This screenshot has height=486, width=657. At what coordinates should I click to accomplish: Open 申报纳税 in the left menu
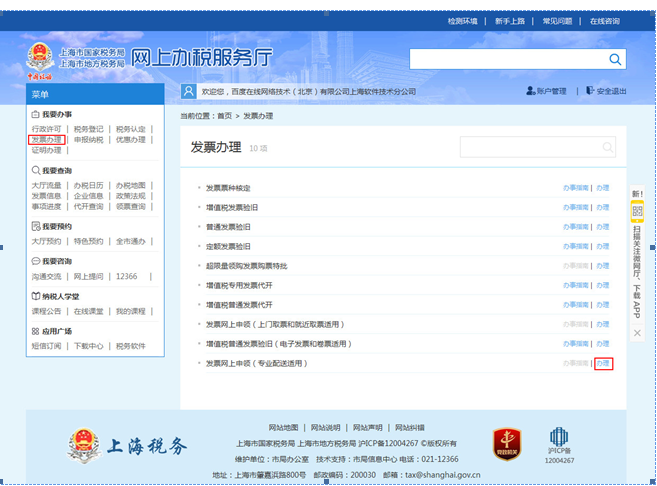tap(88, 140)
